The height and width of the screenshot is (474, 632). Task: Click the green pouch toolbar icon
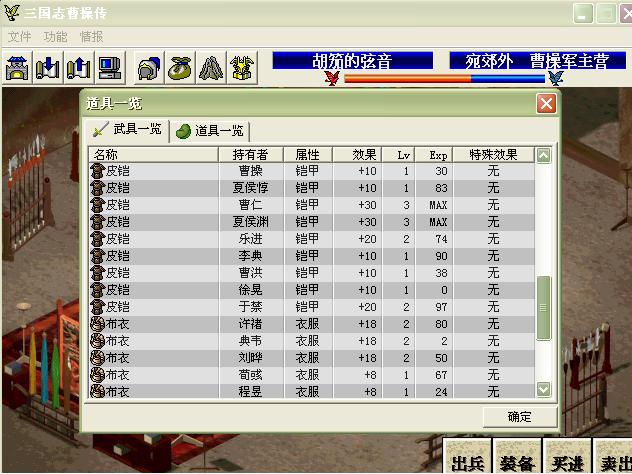coord(180,68)
